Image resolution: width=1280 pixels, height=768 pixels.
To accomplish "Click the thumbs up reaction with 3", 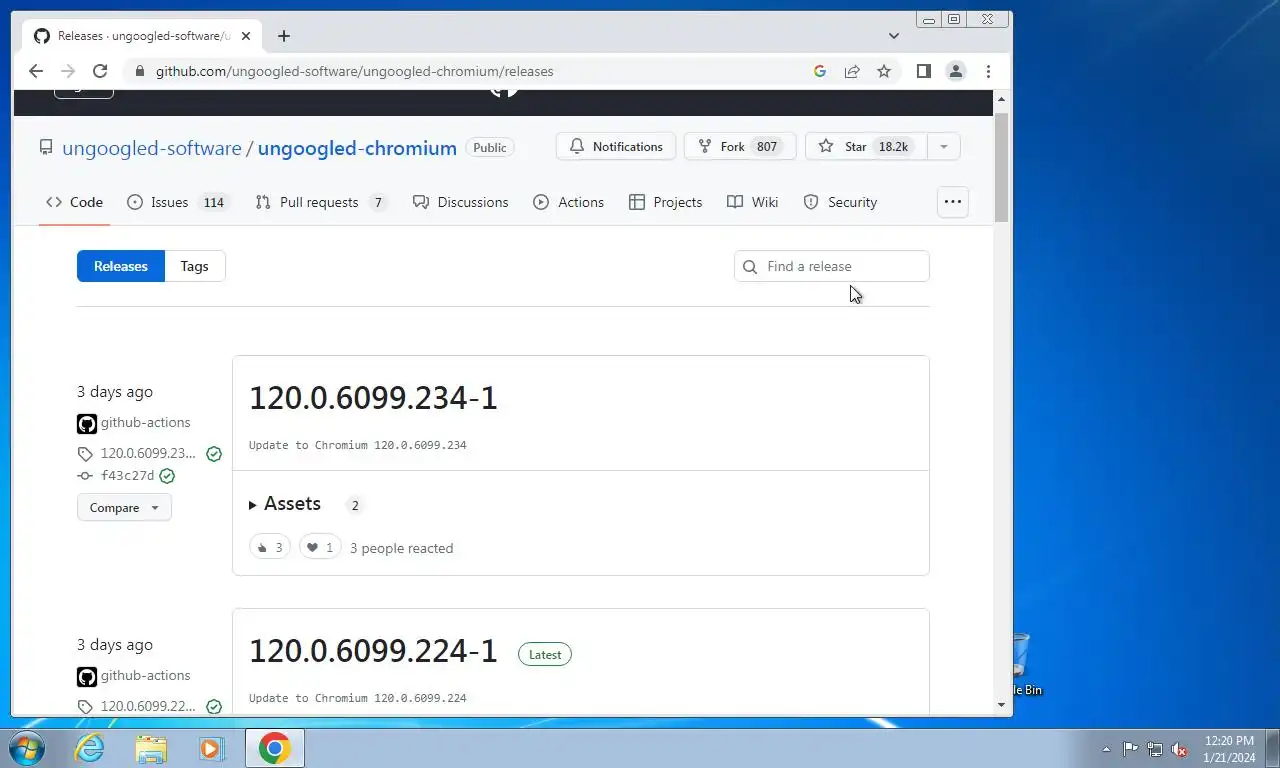I will click(269, 547).
